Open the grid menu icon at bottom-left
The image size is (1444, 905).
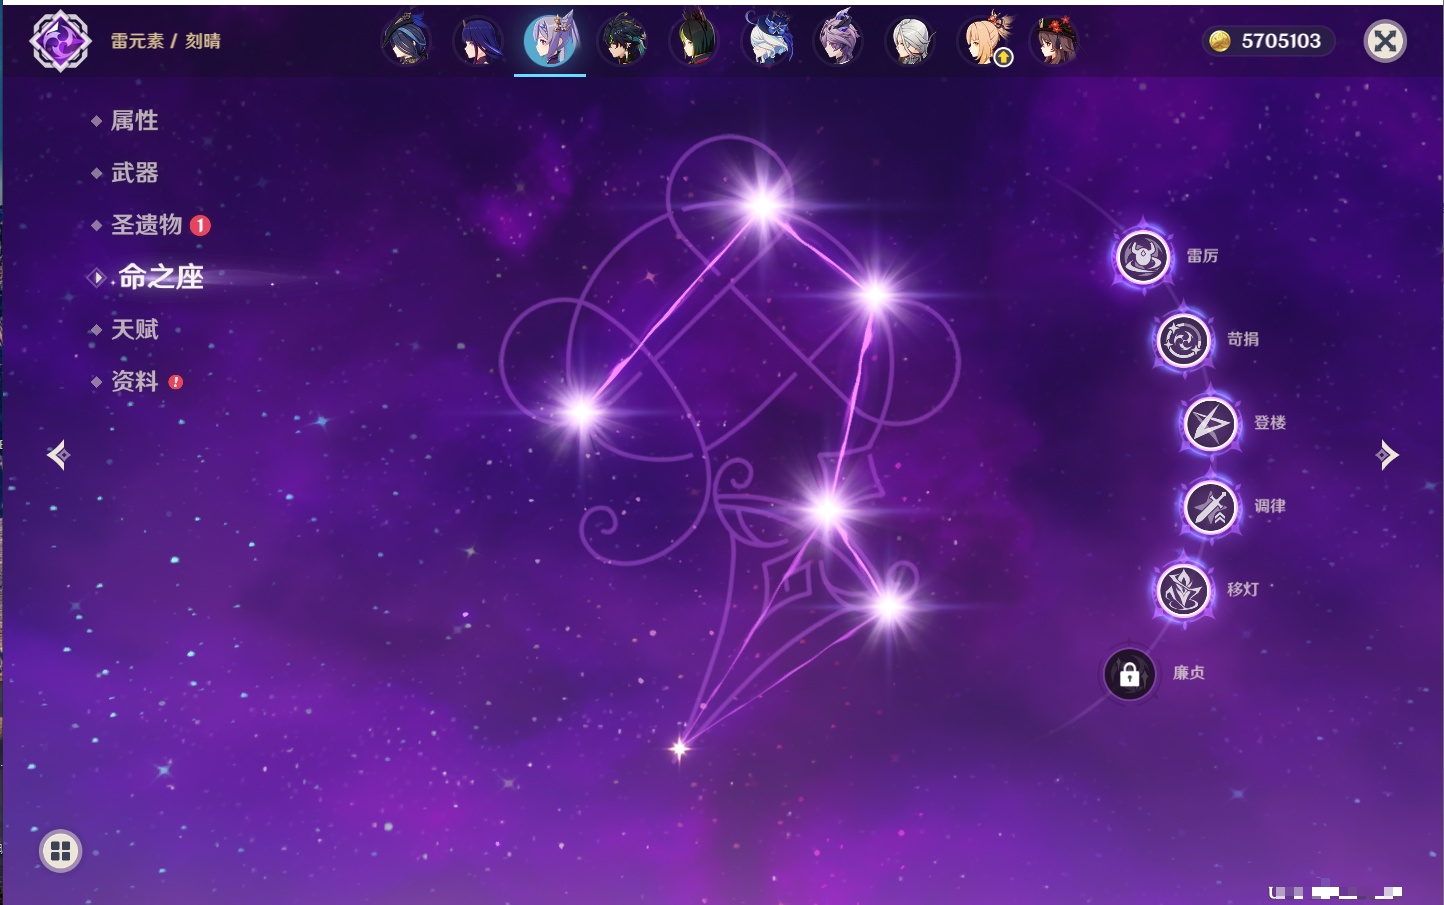(x=60, y=851)
